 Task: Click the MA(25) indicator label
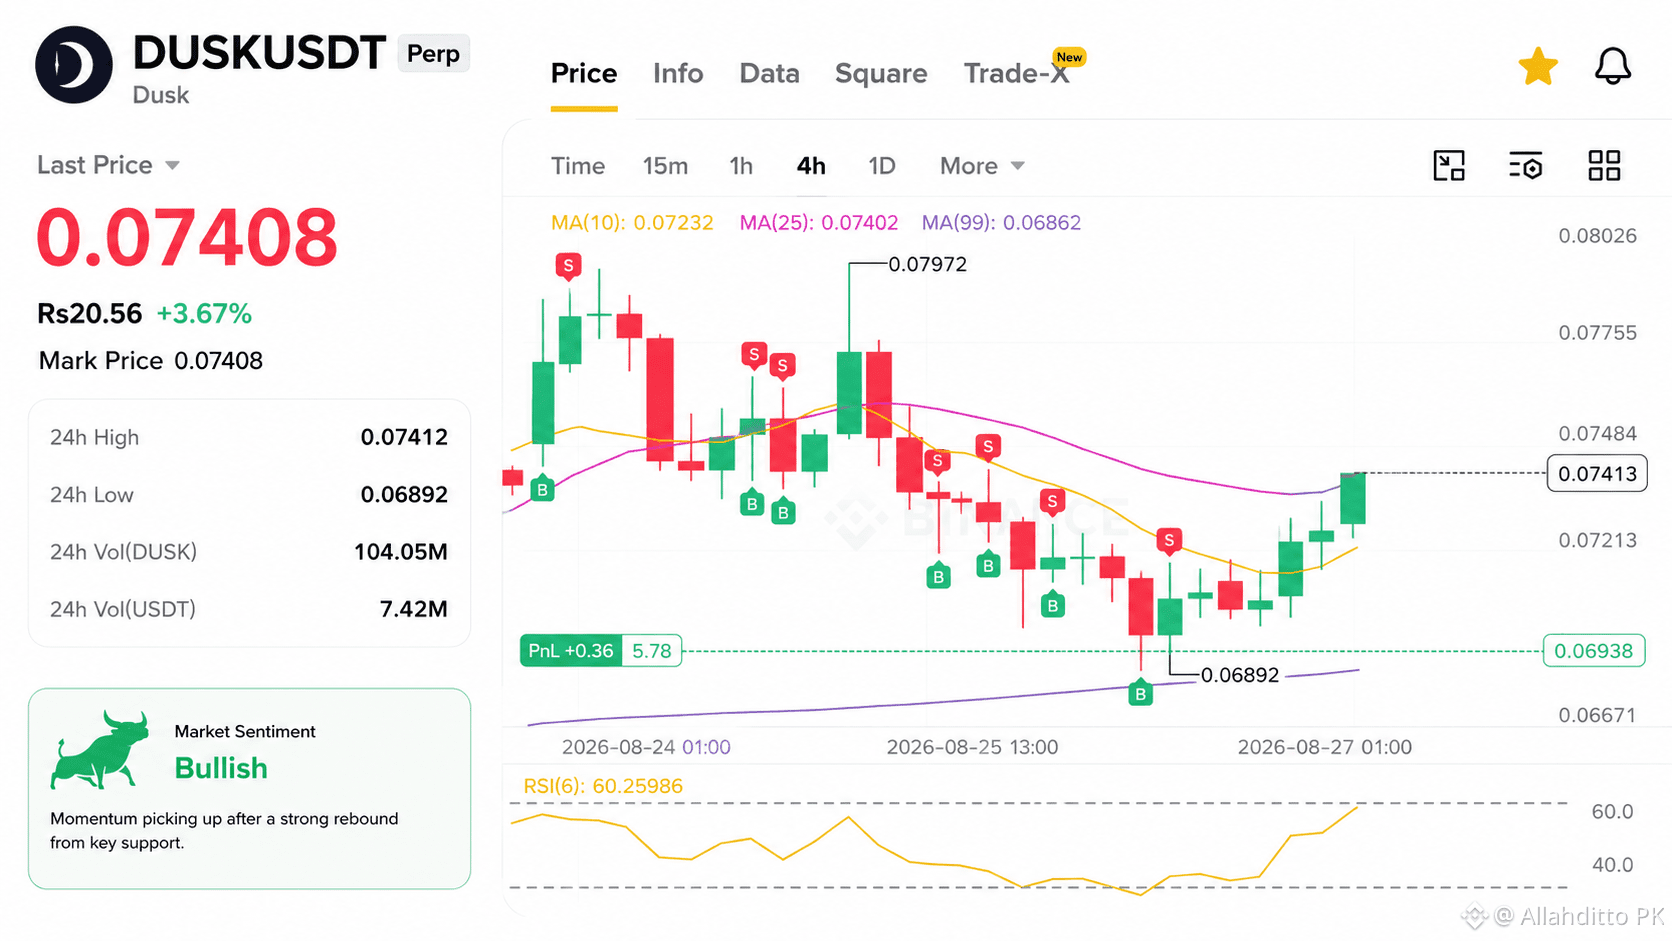[819, 223]
